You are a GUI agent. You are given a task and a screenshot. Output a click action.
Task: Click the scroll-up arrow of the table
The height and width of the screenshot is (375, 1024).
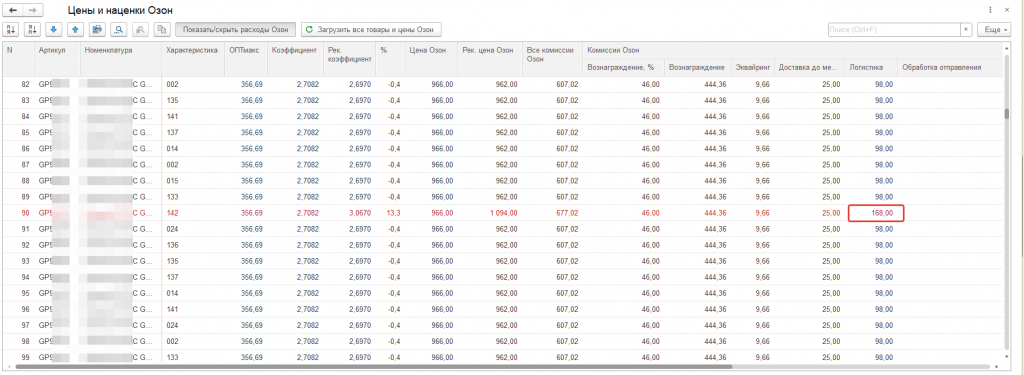1006,47
